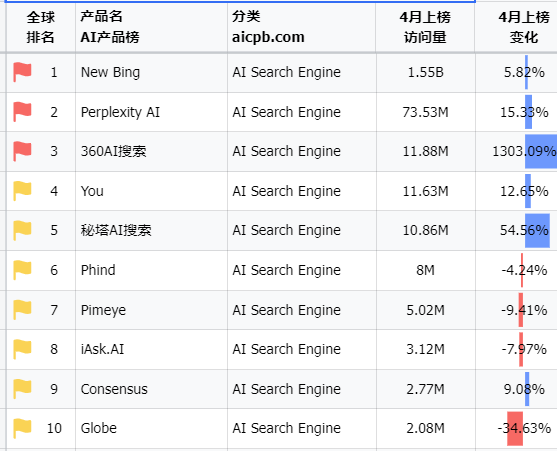This screenshot has height=451, width=557.
Task: Click the Consensus product name
Action: [x=114, y=389]
